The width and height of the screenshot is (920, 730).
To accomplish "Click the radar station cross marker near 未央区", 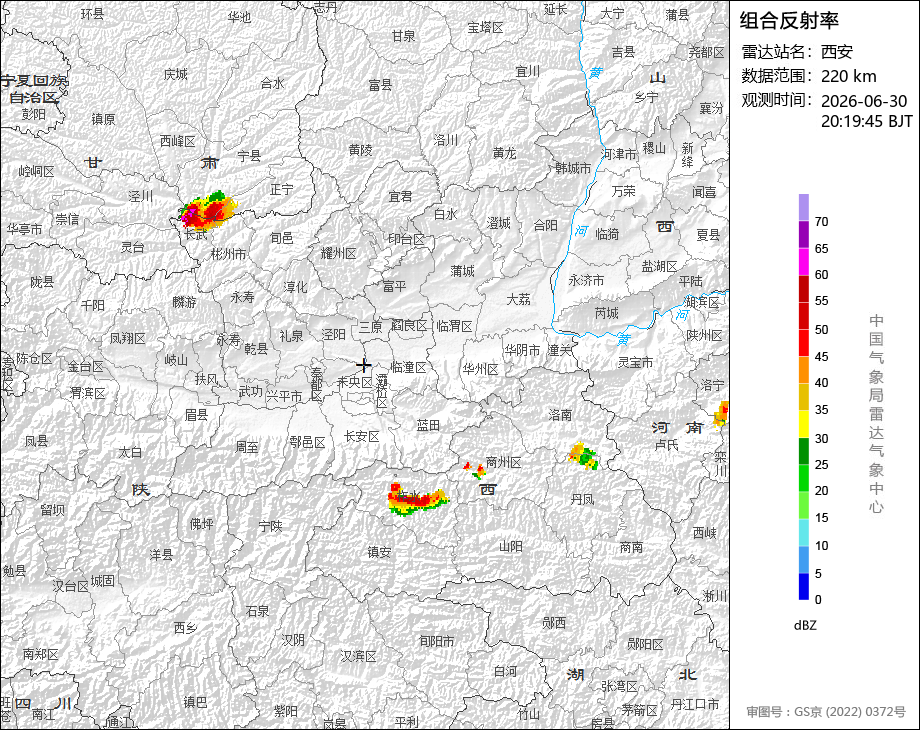I will [363, 365].
